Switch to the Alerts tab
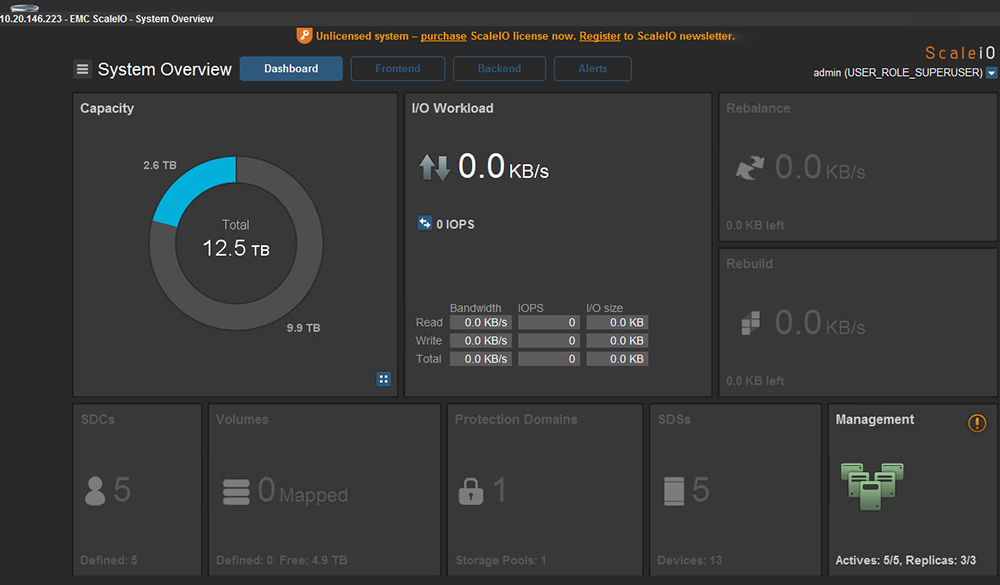 (x=592, y=68)
